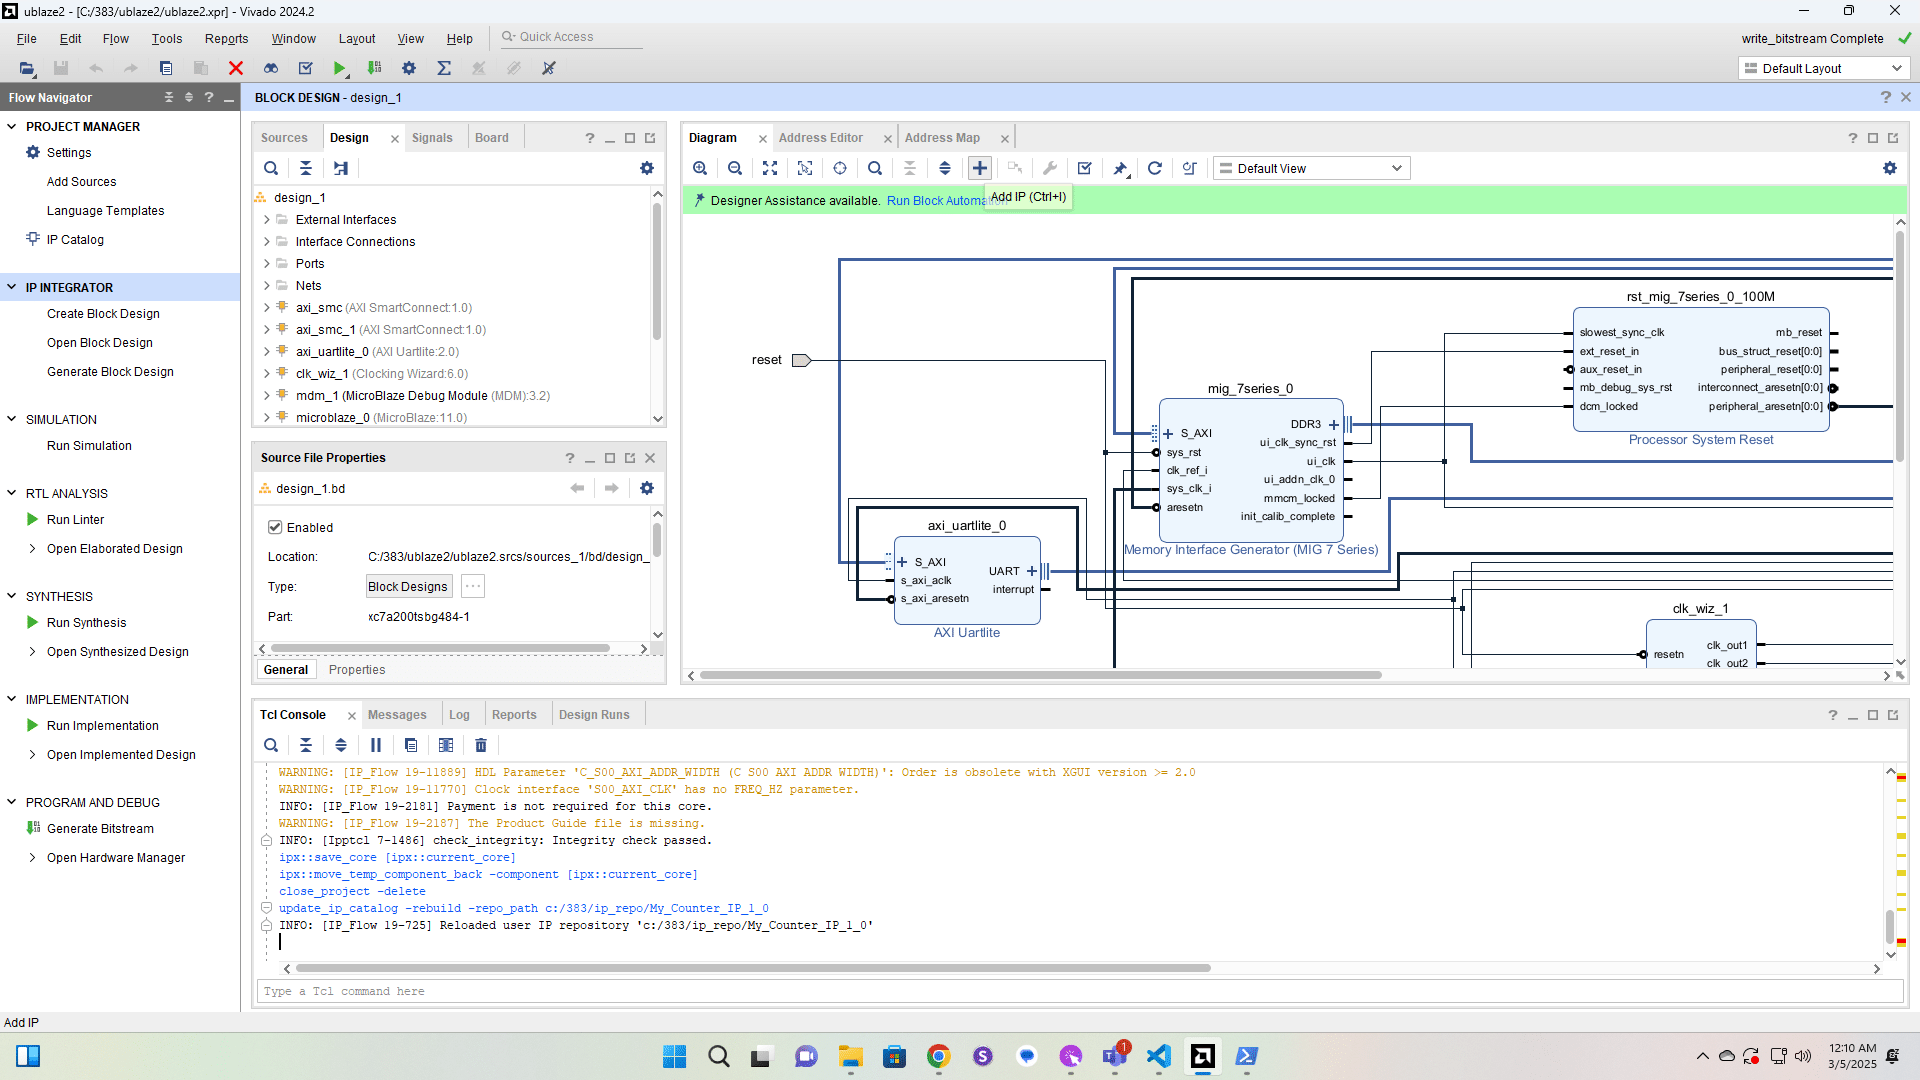This screenshot has width=1920, height=1080.
Task: Click the Add IP plus icon
Action: click(x=980, y=168)
